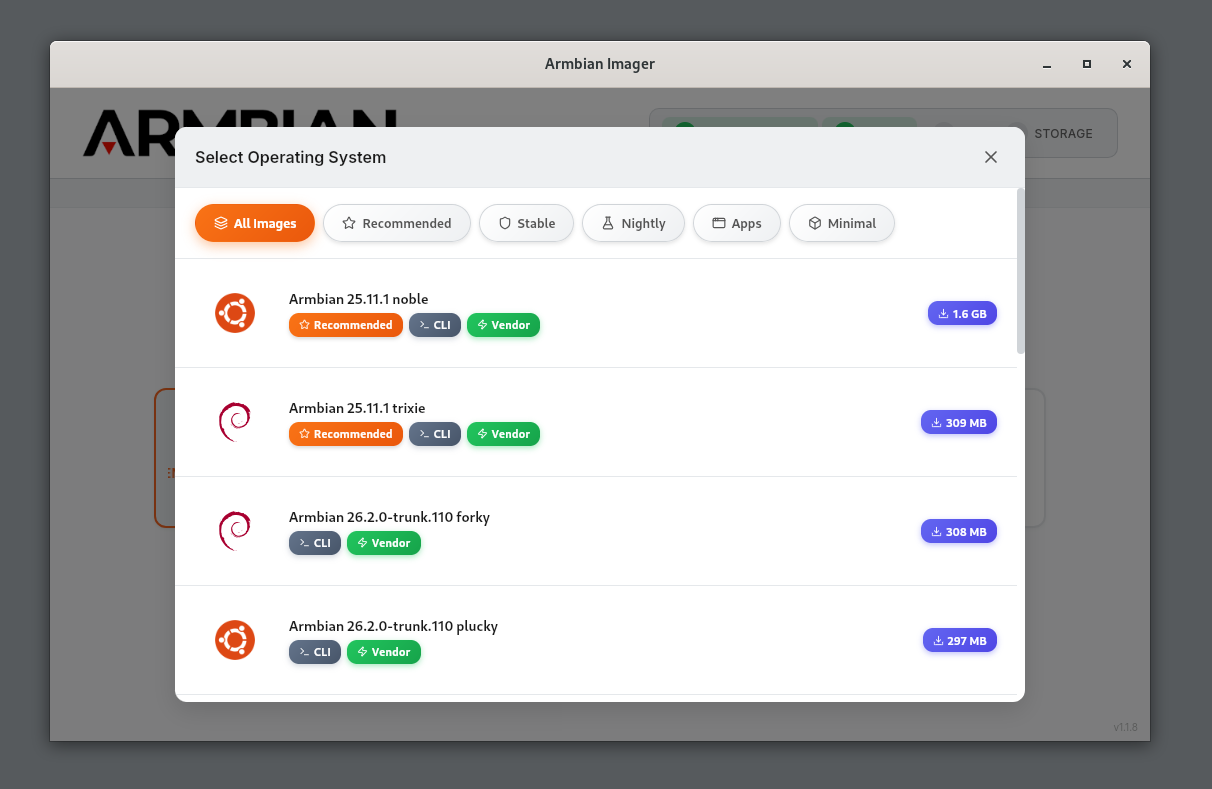Screen dimensions: 1212x789
Task: Click the 308 MB download badge
Action: [x=959, y=531]
